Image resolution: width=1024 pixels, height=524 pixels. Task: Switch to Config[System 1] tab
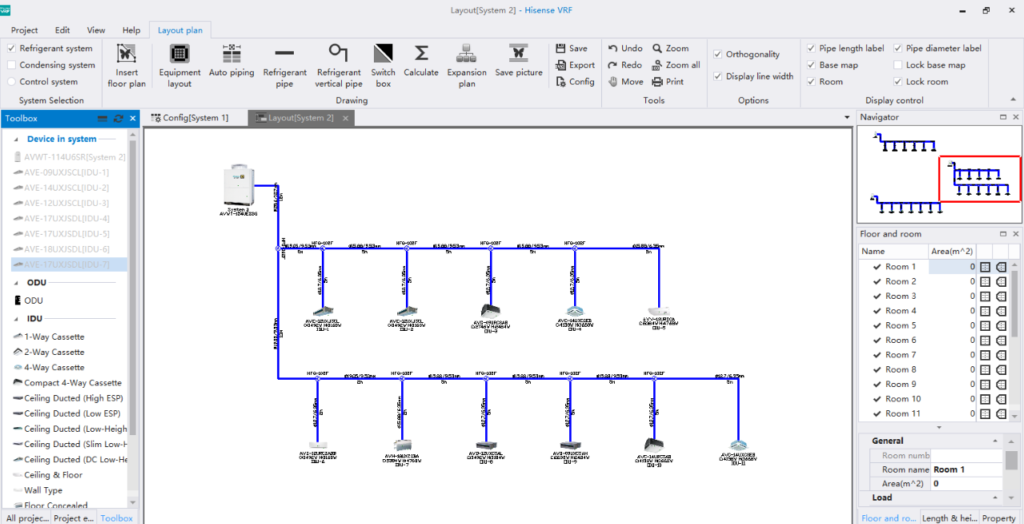pos(190,118)
